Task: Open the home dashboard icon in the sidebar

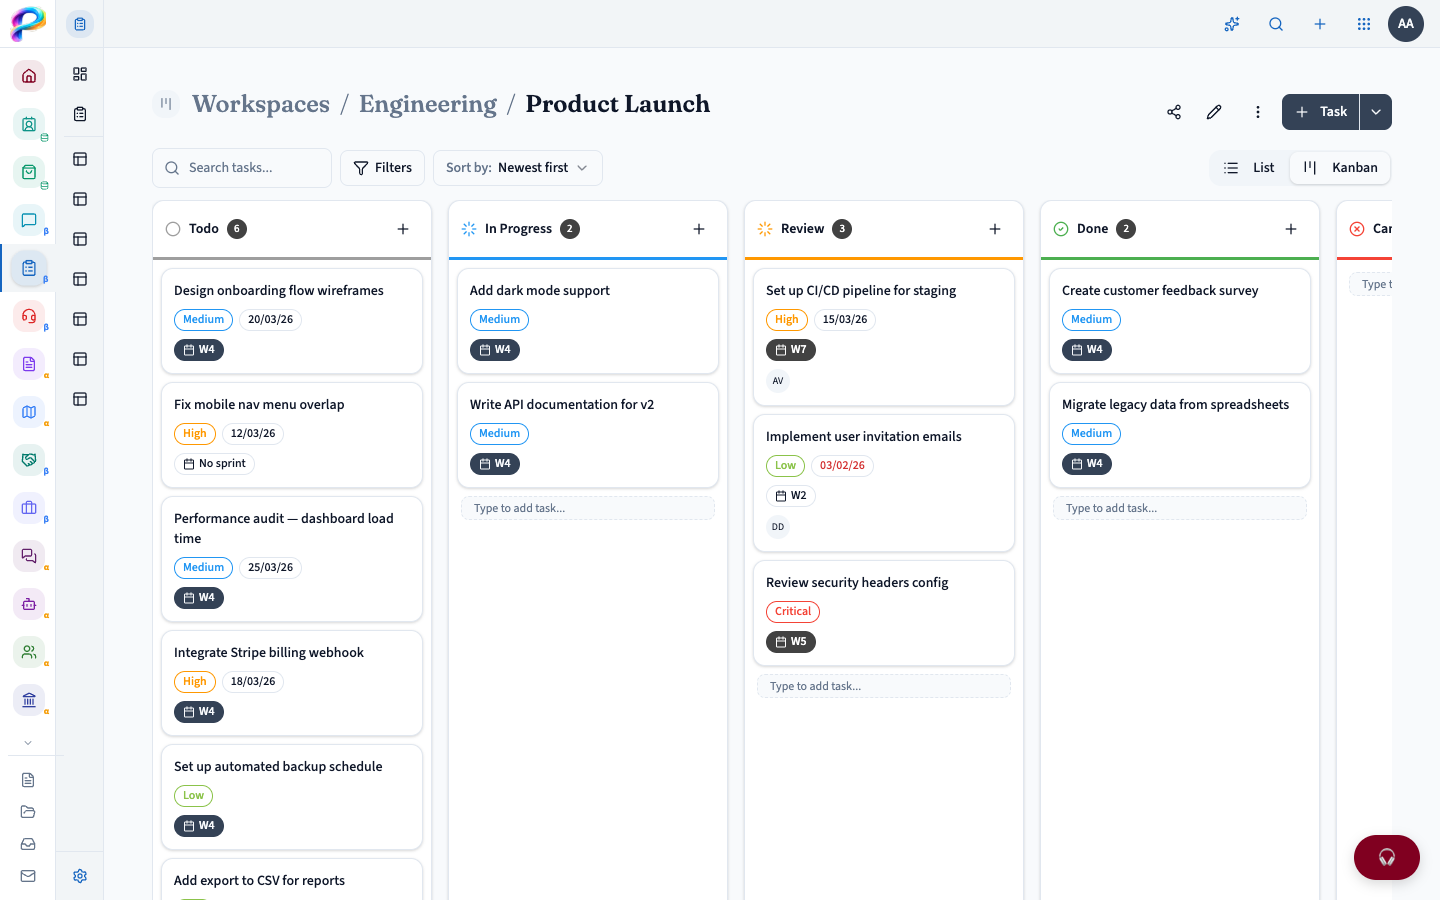Action: pos(29,75)
